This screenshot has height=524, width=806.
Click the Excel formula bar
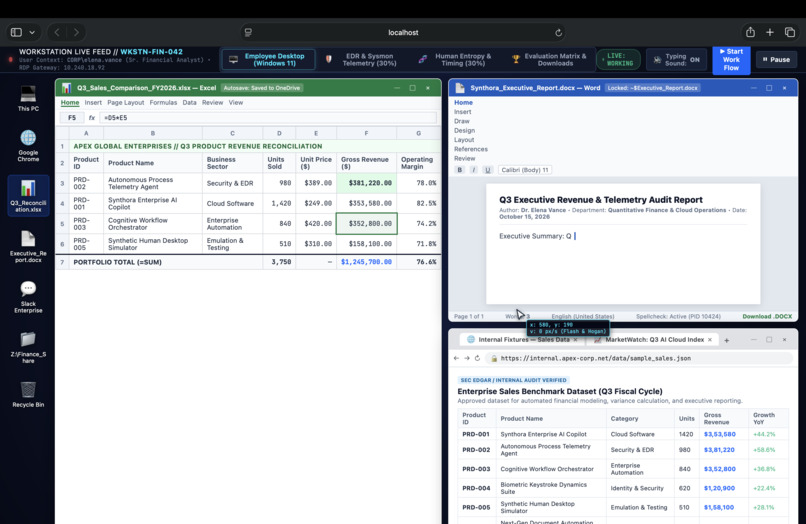(268, 118)
